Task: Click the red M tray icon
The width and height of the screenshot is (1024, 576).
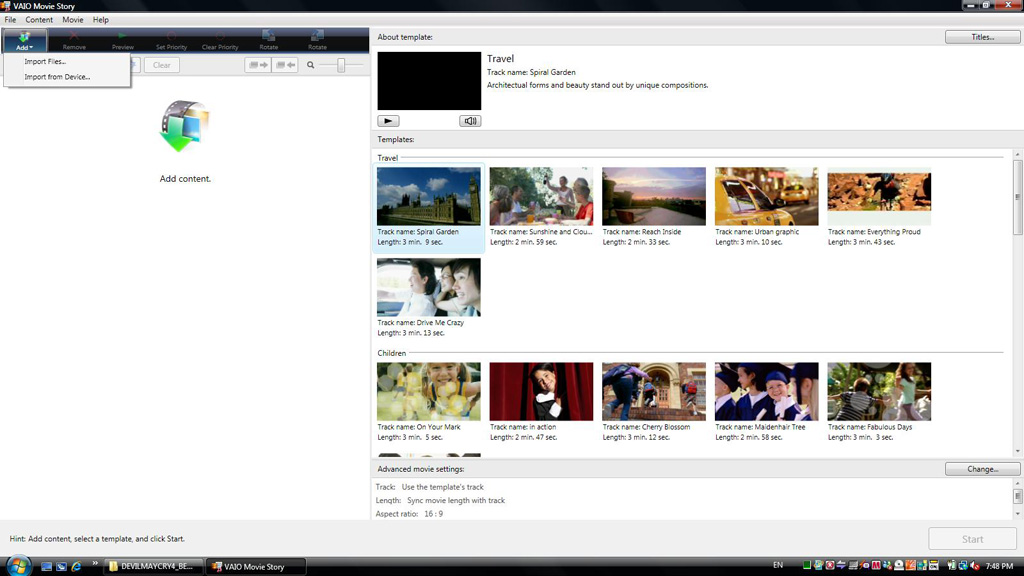Action: (876, 566)
